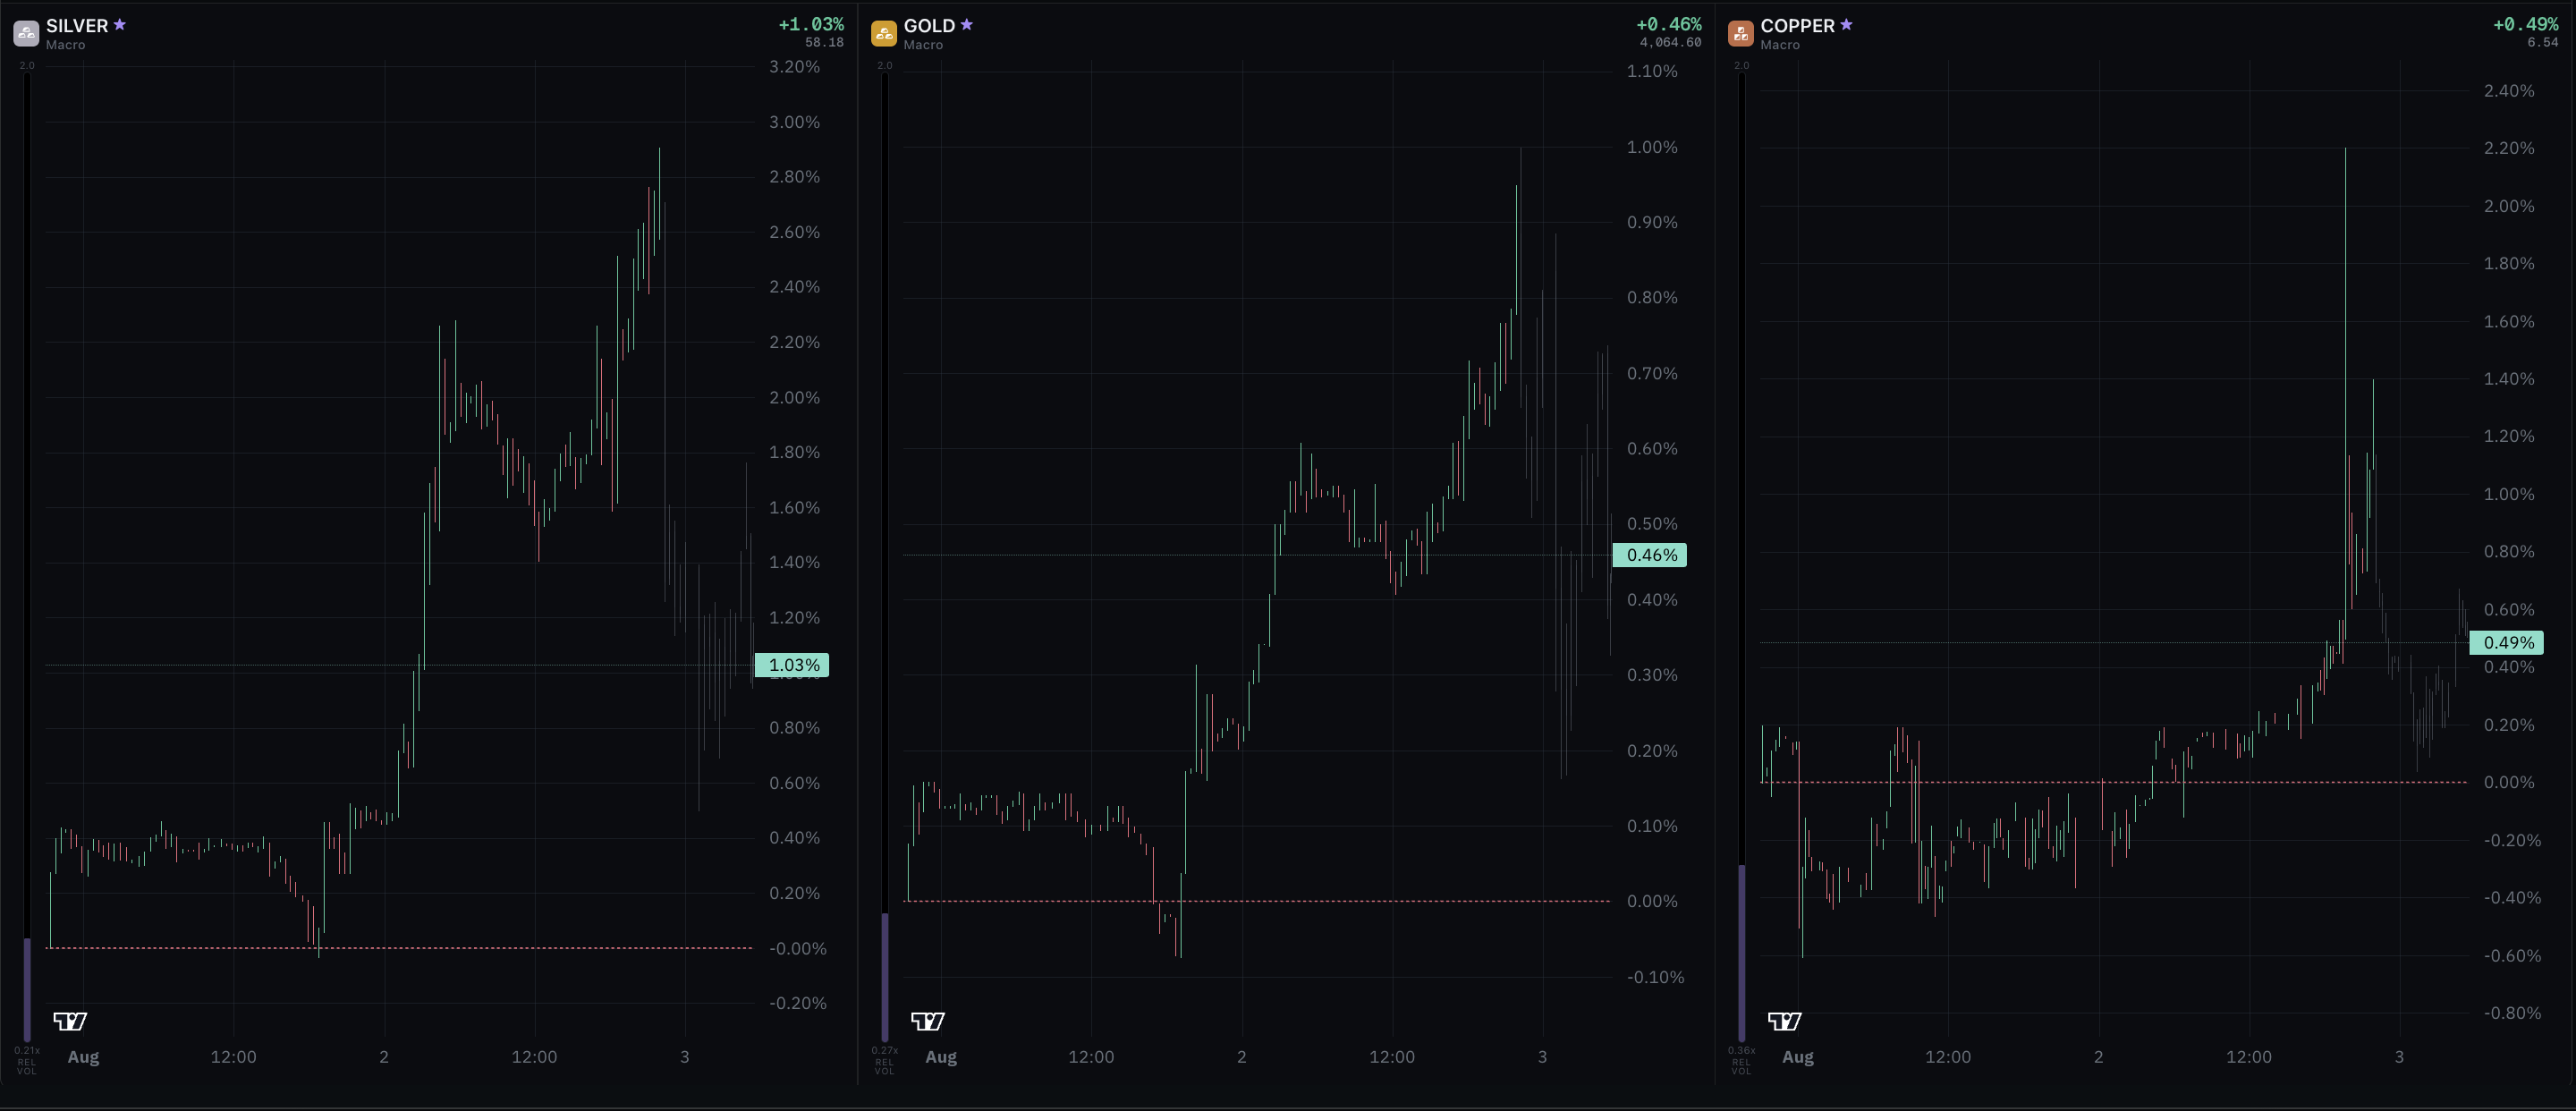Click the Gold 0.46% price label
2576x1111 pixels.
coord(1650,555)
